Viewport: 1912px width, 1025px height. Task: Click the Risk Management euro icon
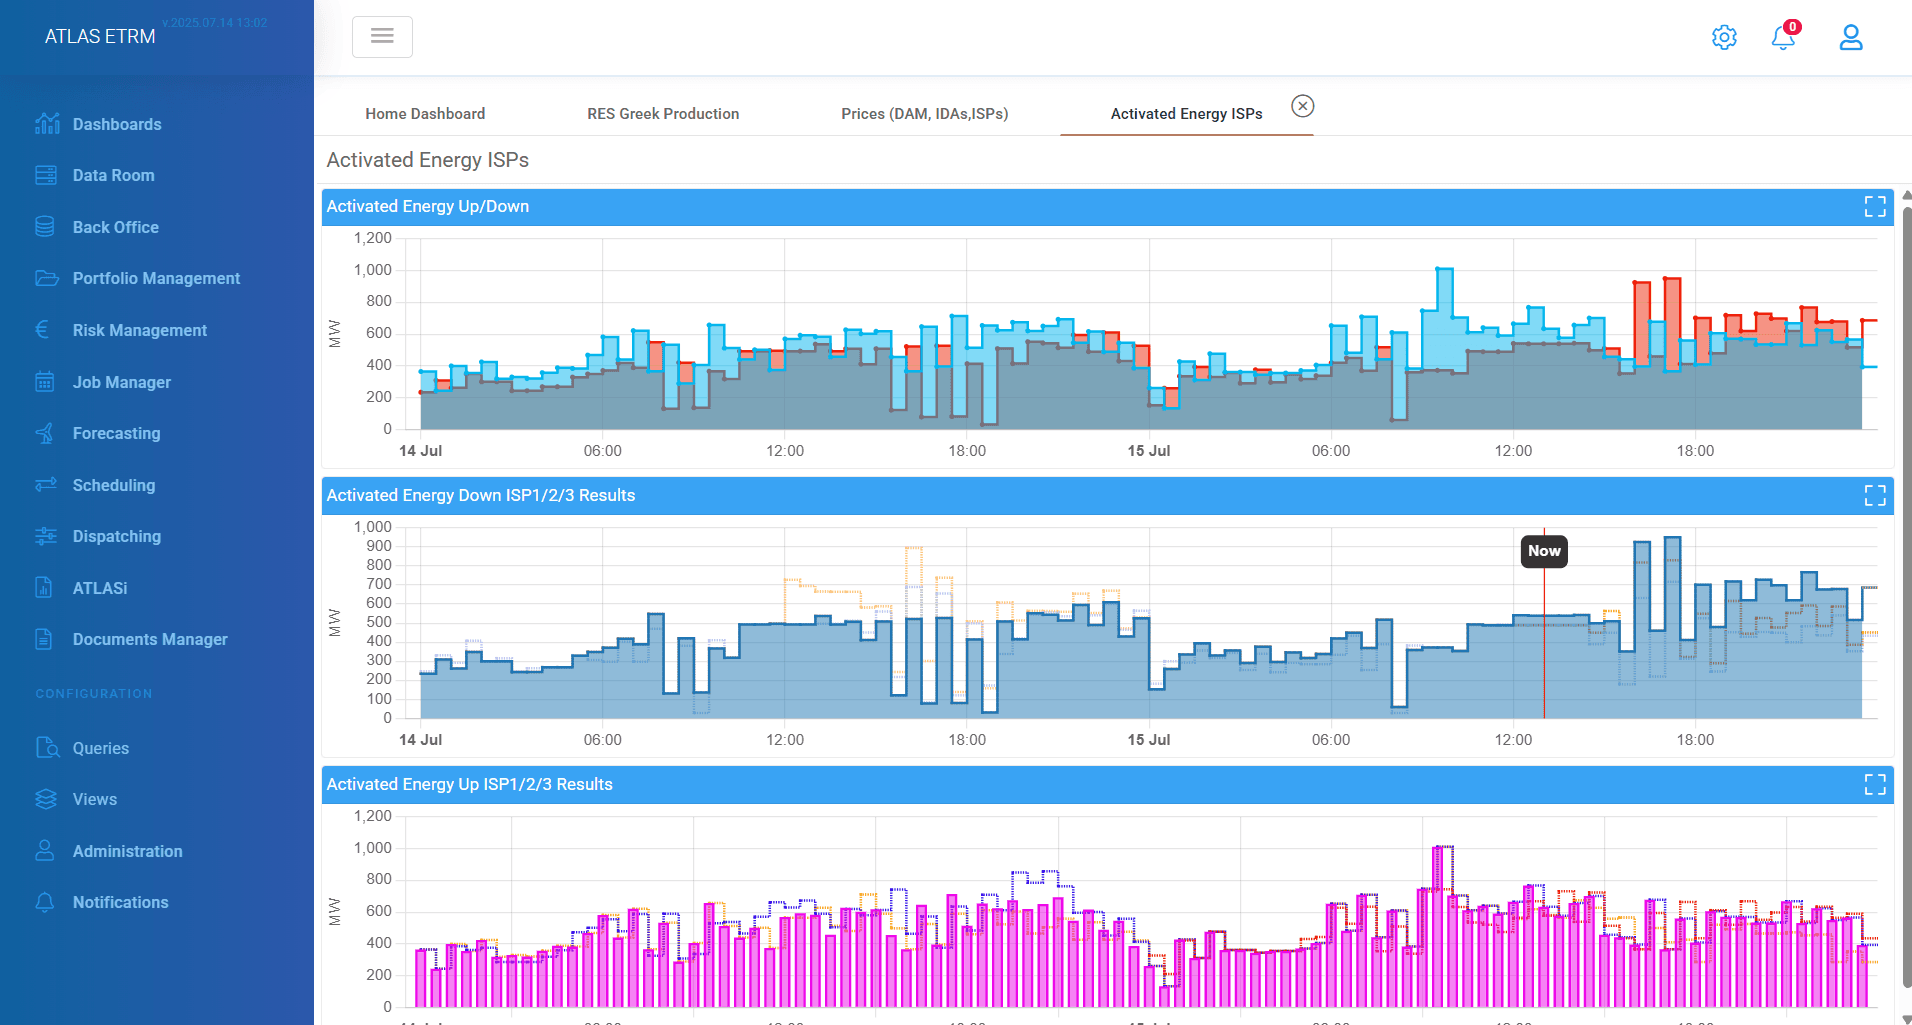43,330
